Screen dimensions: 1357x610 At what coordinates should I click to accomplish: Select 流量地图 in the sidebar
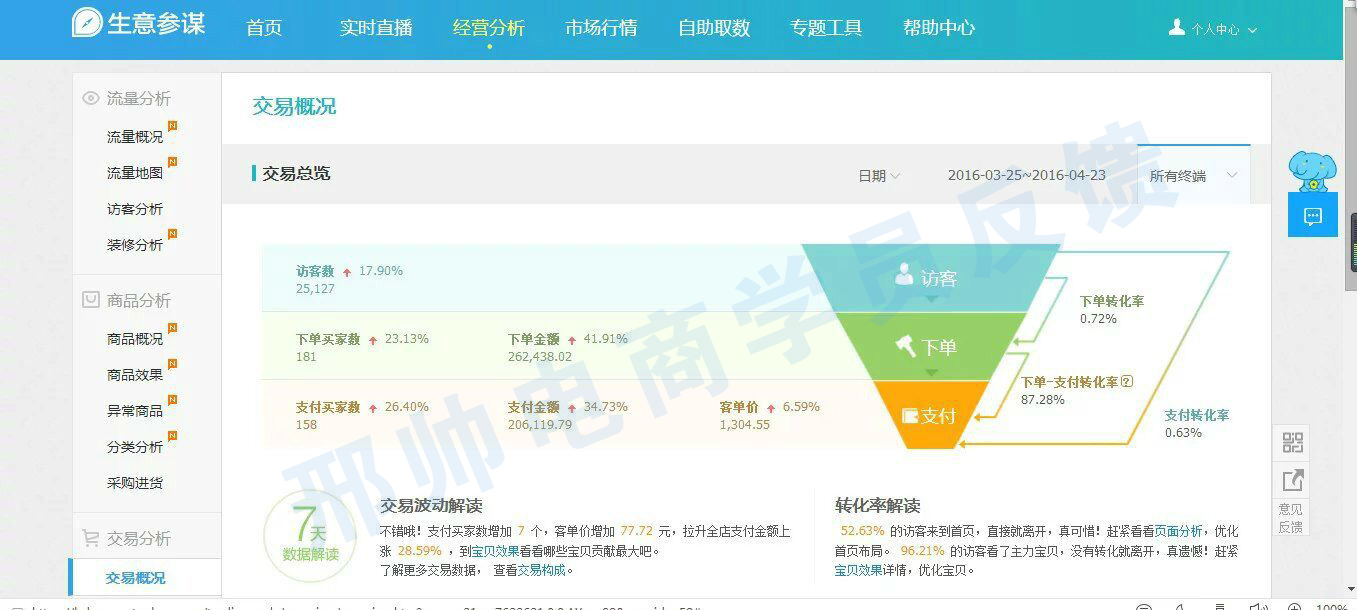coord(135,173)
